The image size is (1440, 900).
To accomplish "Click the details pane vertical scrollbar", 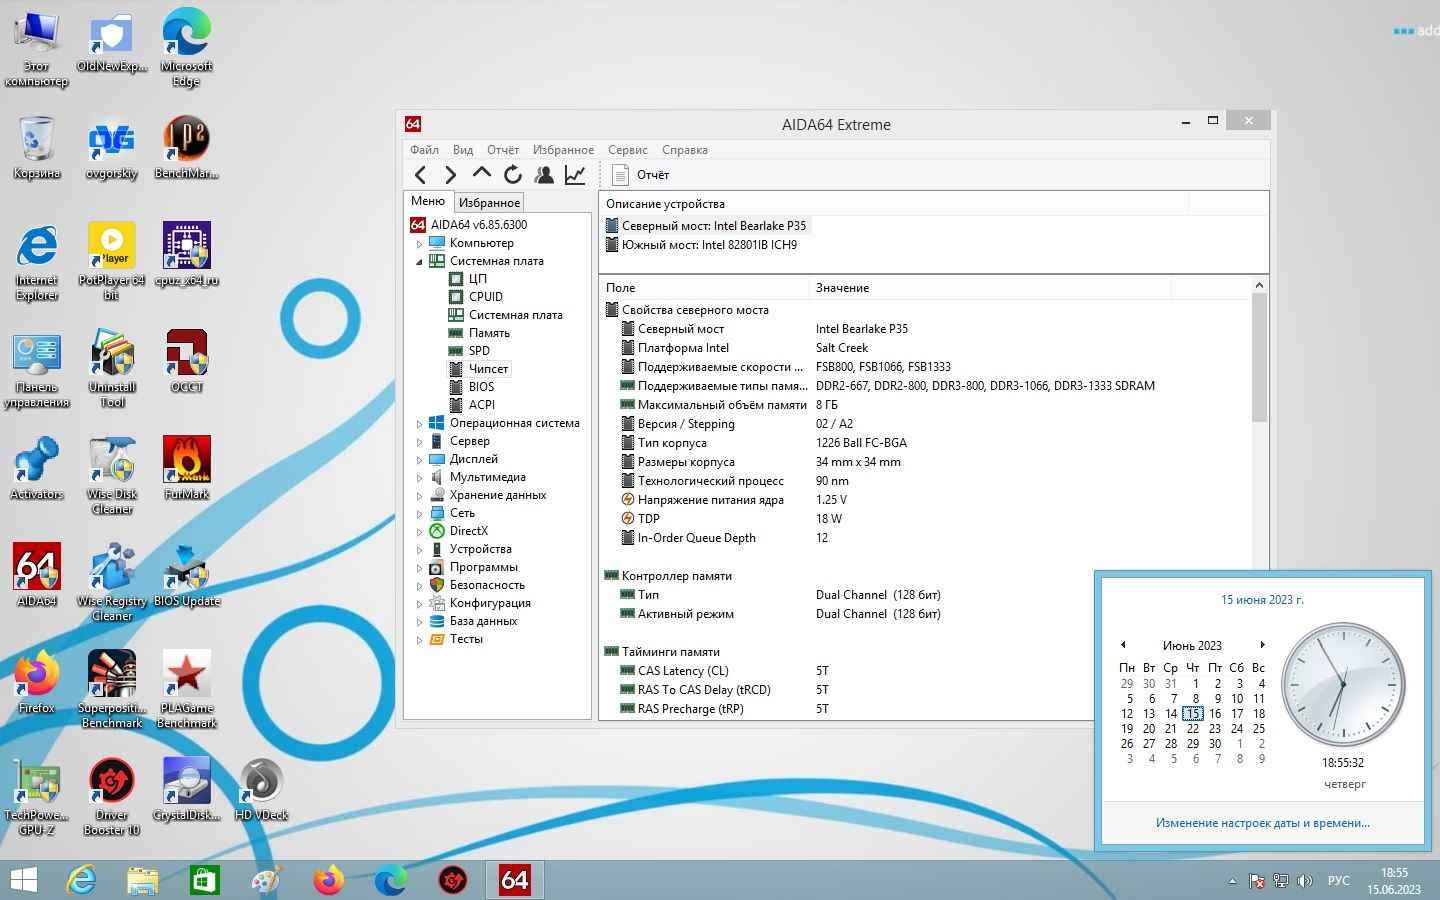I will tap(1259, 358).
